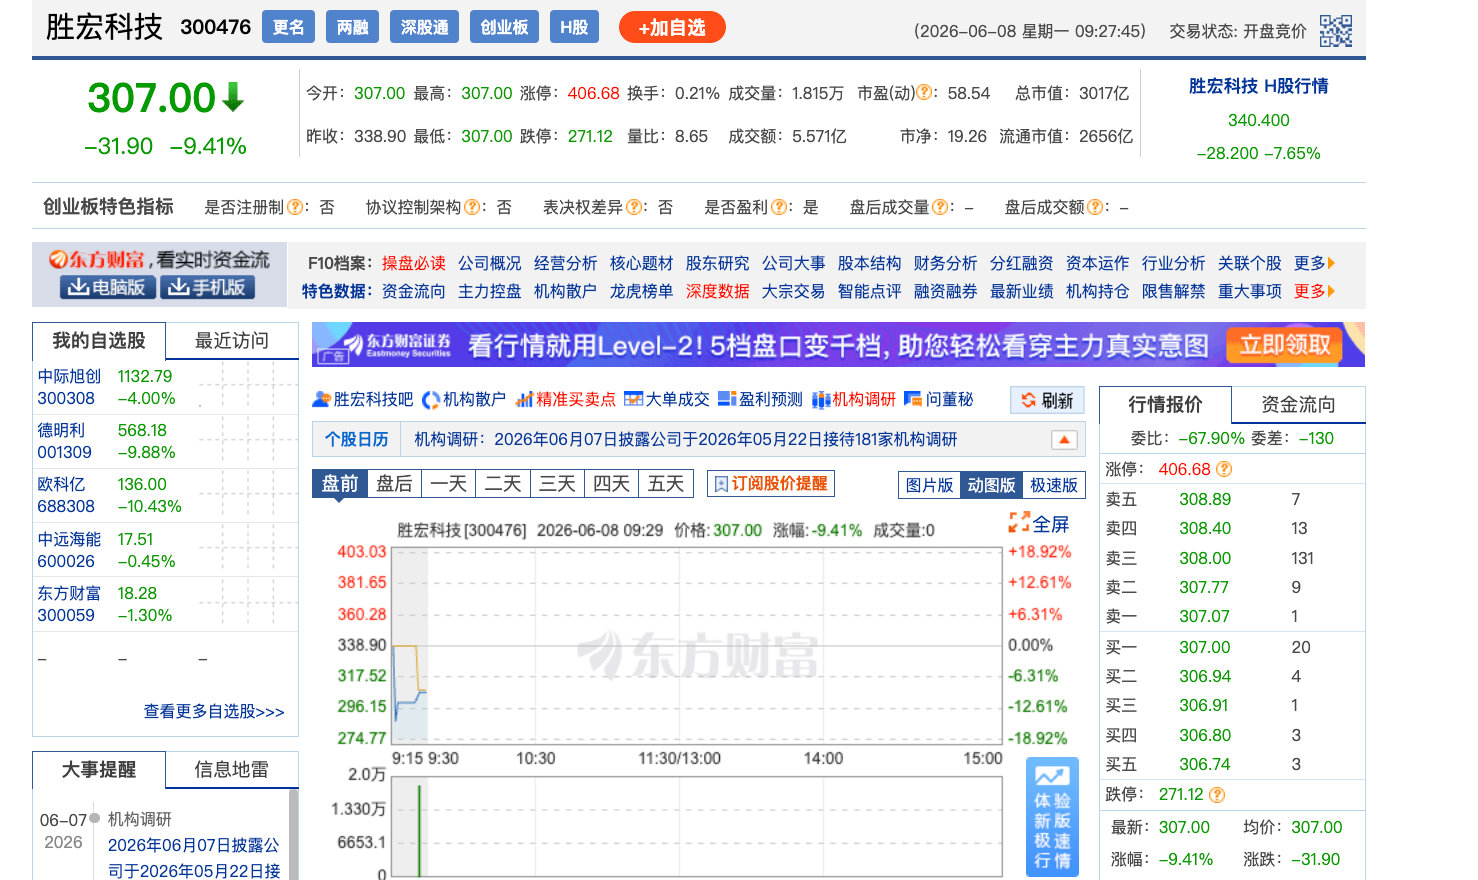Screen dimensions: 1478x880
Task: Click help icon next to 涨停 406.68
Action: tap(1224, 469)
